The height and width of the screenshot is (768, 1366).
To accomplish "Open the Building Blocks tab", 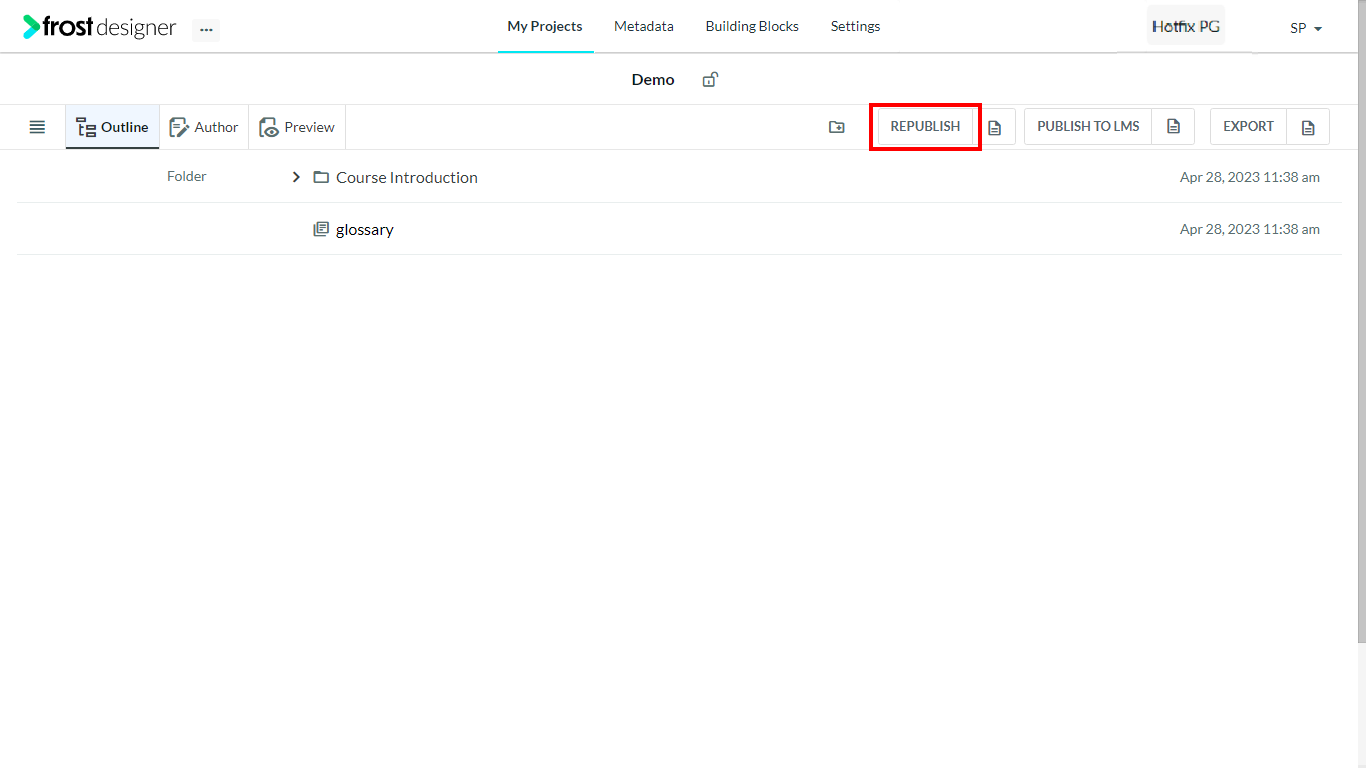I will 752,27.
